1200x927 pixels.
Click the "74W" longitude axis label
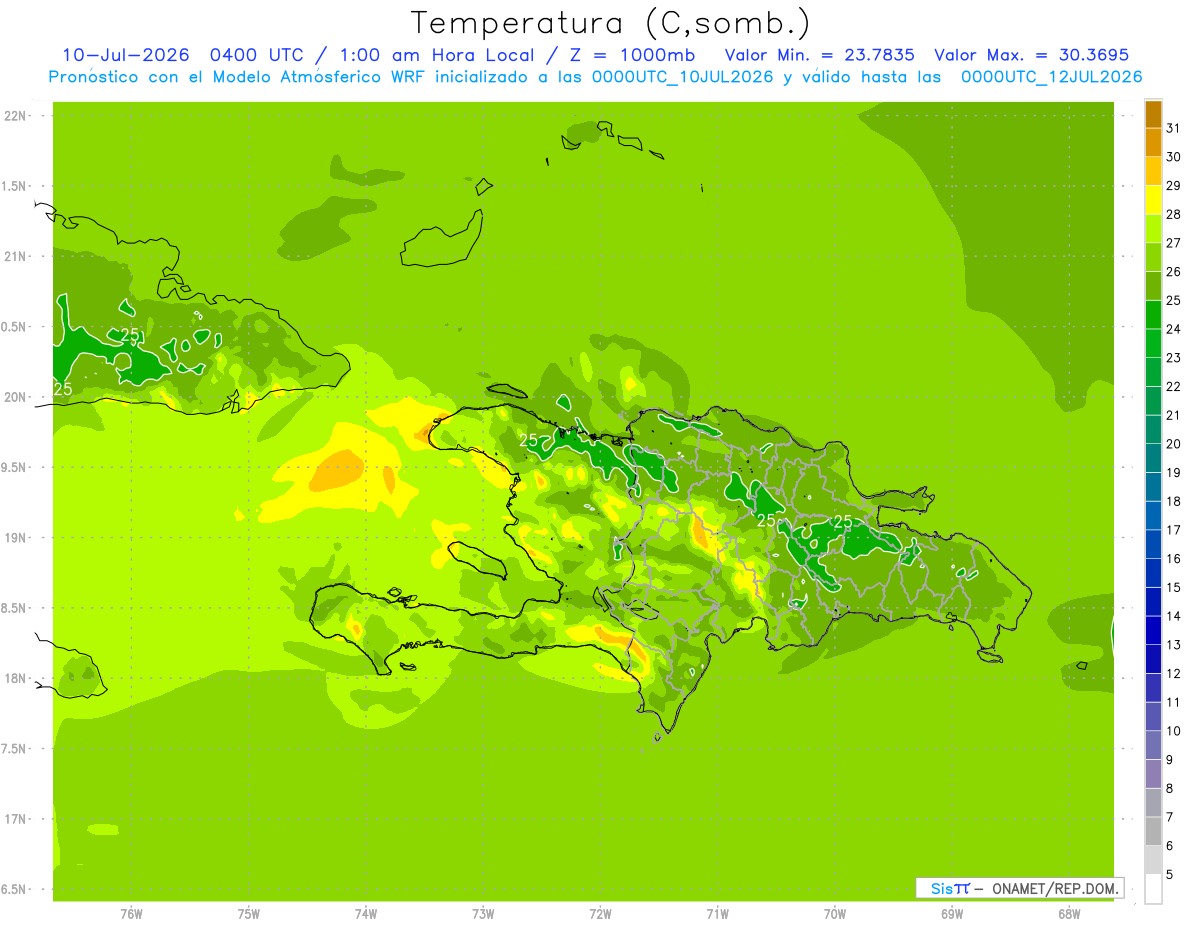click(366, 914)
